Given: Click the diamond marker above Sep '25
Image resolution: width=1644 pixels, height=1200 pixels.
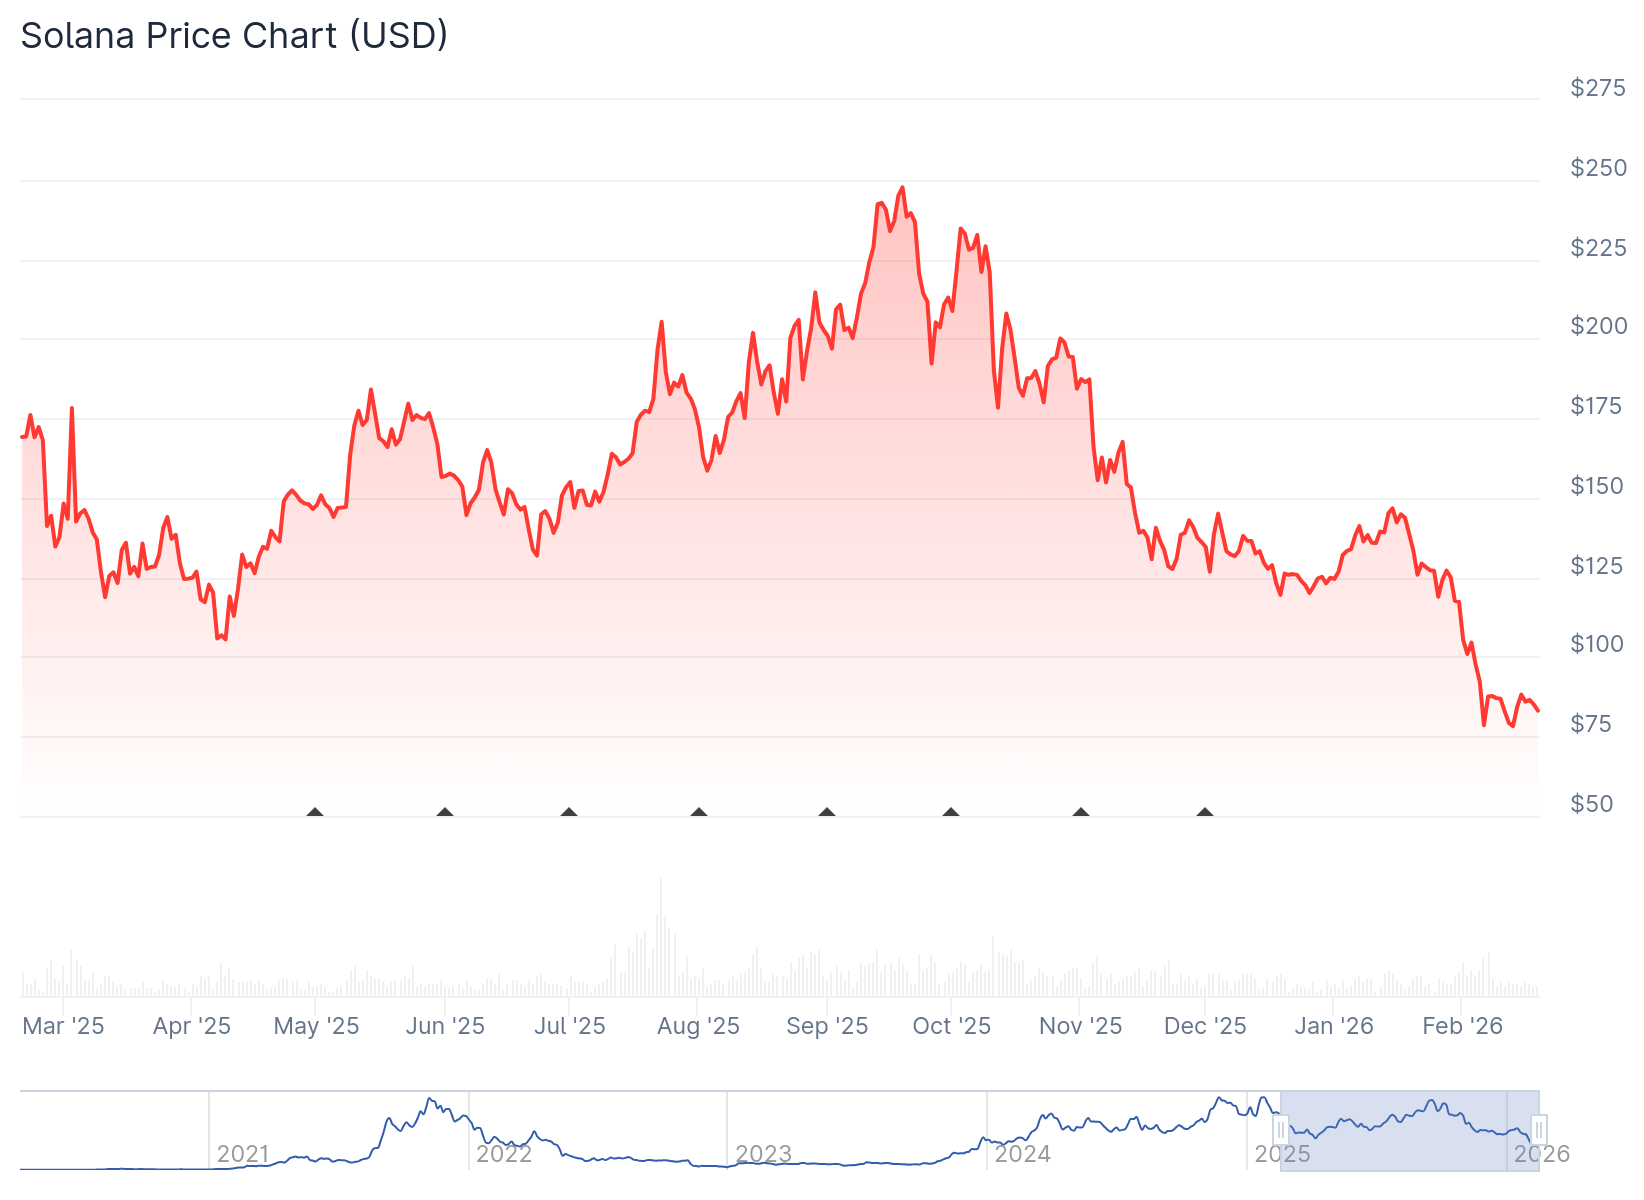Looking at the screenshot, I should click(827, 813).
